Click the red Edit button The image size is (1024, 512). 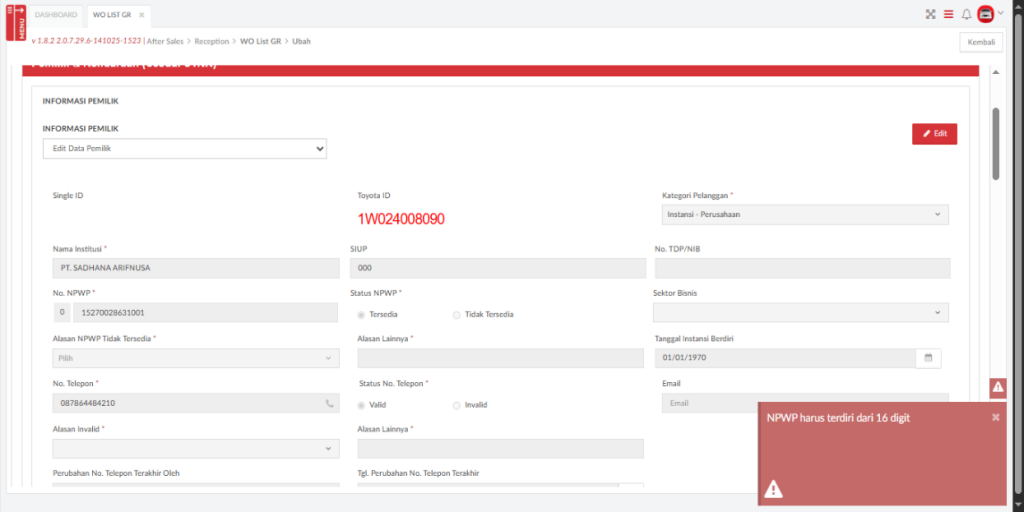click(x=934, y=133)
